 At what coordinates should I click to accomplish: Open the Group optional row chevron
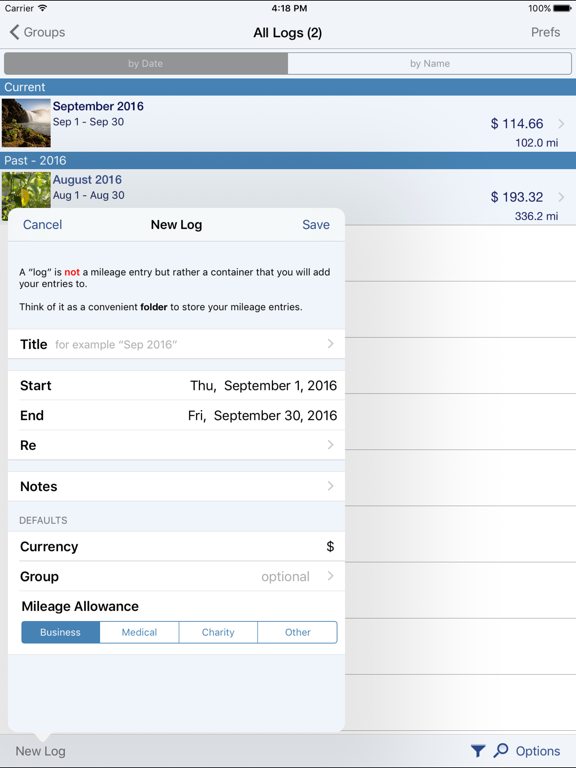pos(331,576)
